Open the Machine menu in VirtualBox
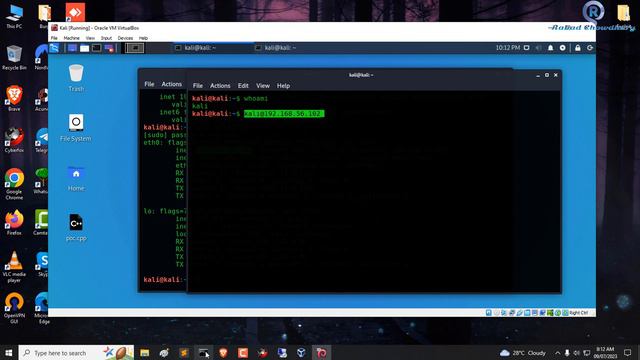 tap(71, 38)
